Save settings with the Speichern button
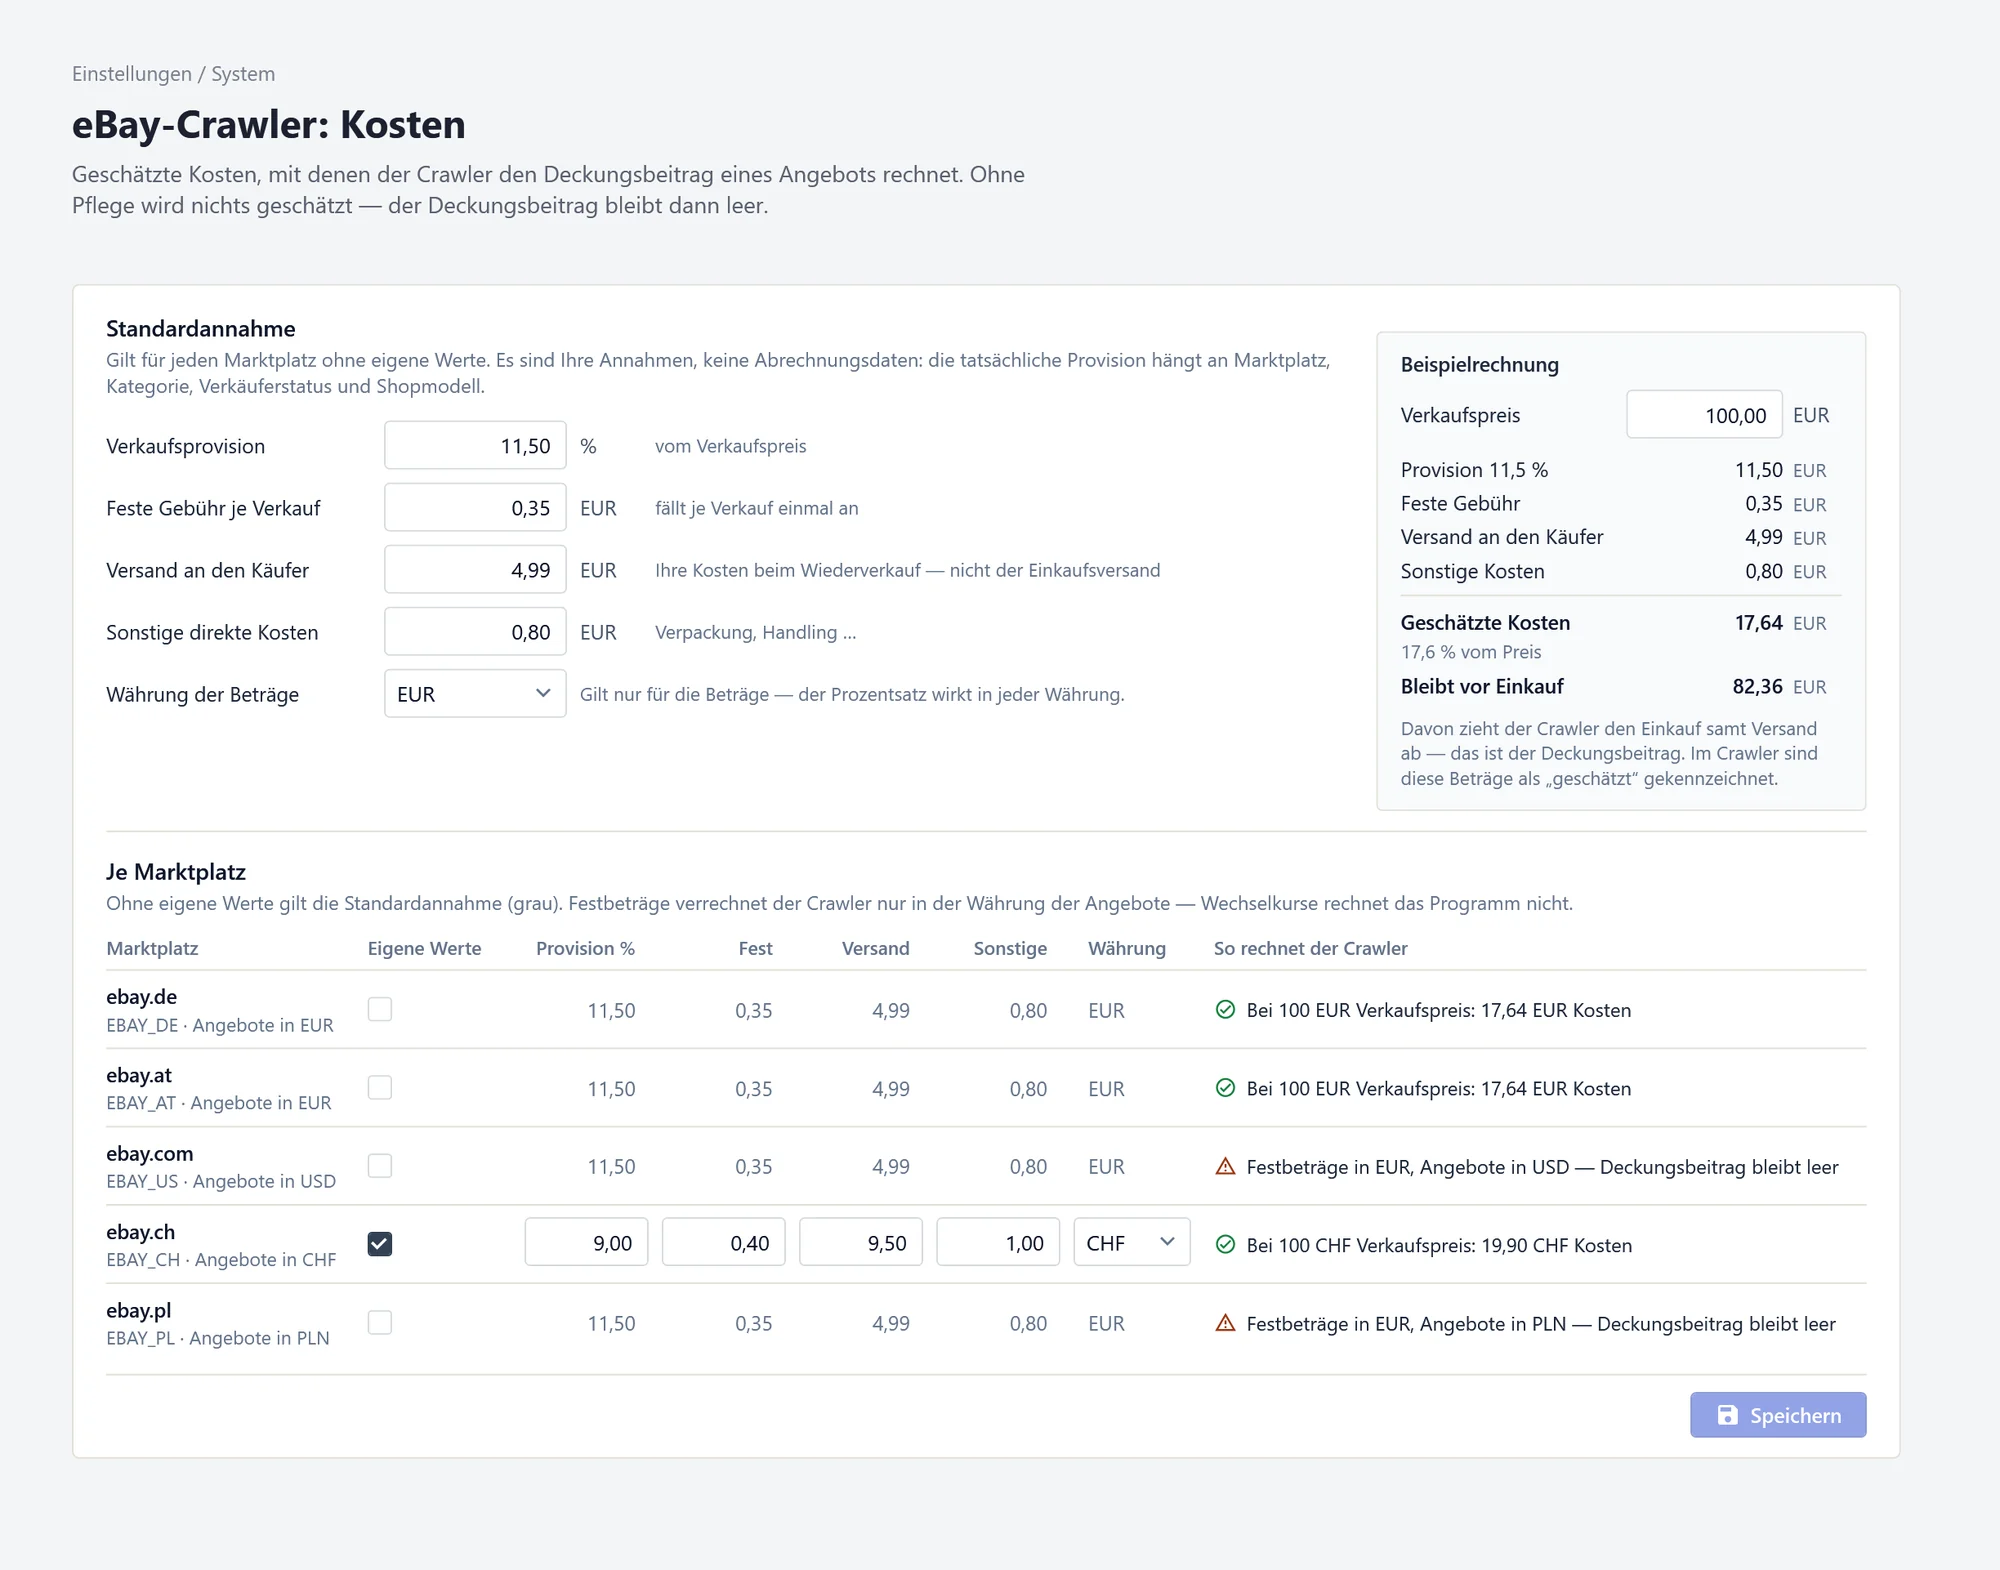 coord(1778,1415)
